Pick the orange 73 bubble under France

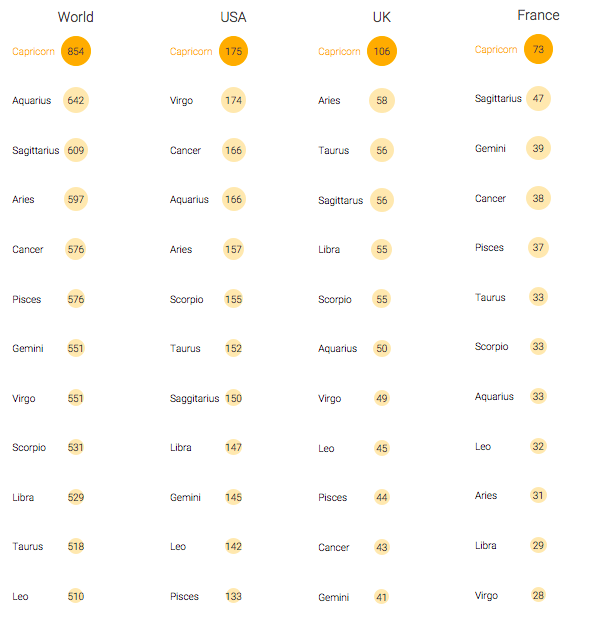tap(538, 49)
